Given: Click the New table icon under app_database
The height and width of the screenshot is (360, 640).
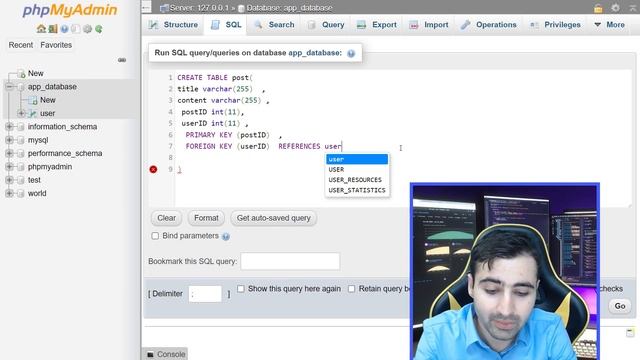Looking at the screenshot, I should click(x=33, y=100).
